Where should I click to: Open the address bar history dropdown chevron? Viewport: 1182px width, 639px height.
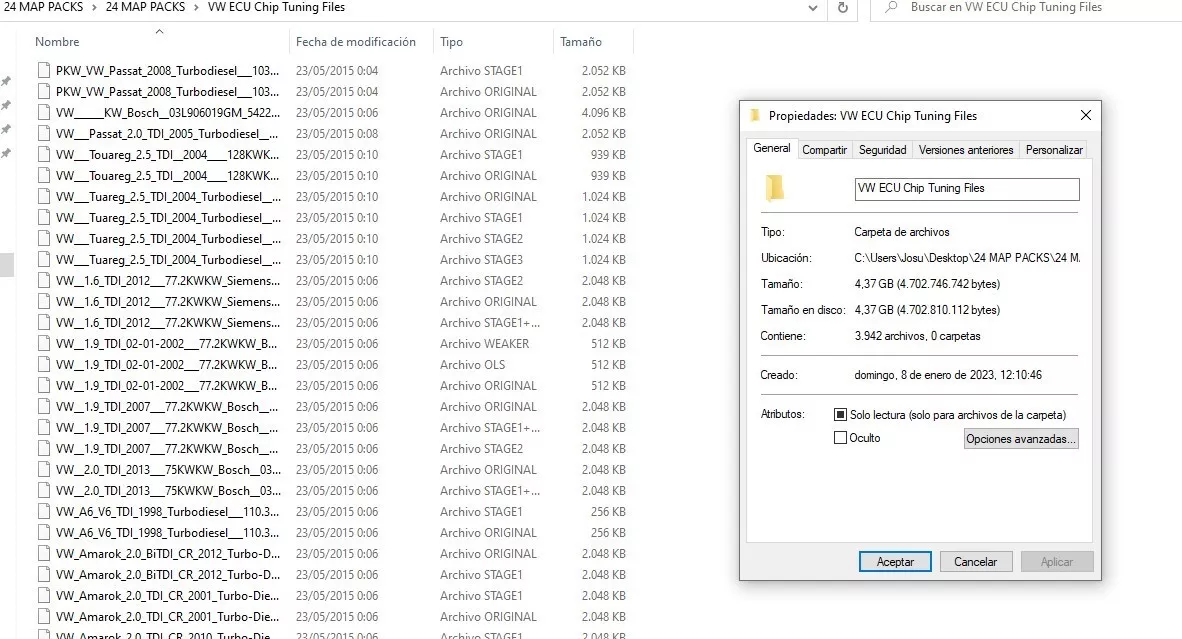click(813, 8)
